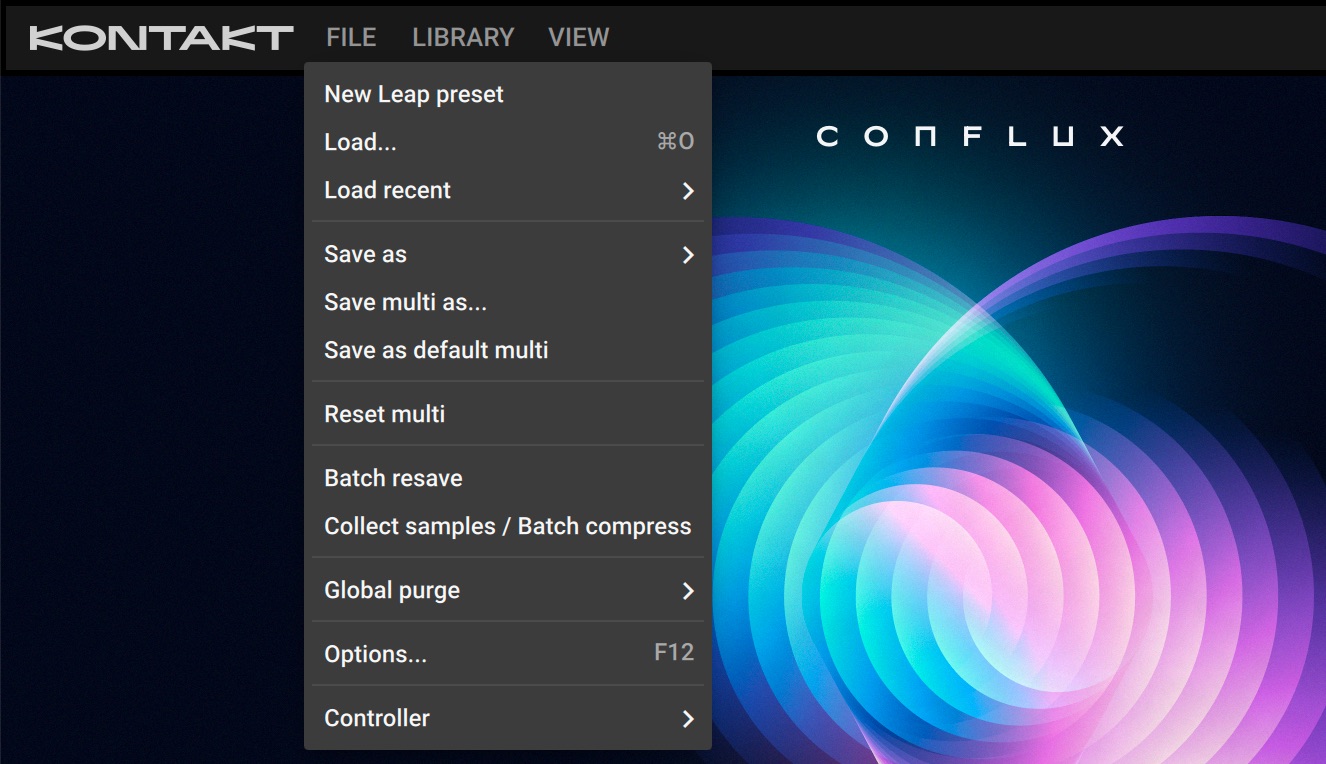Run Batch resave
Image resolution: width=1326 pixels, height=764 pixels.
click(393, 478)
